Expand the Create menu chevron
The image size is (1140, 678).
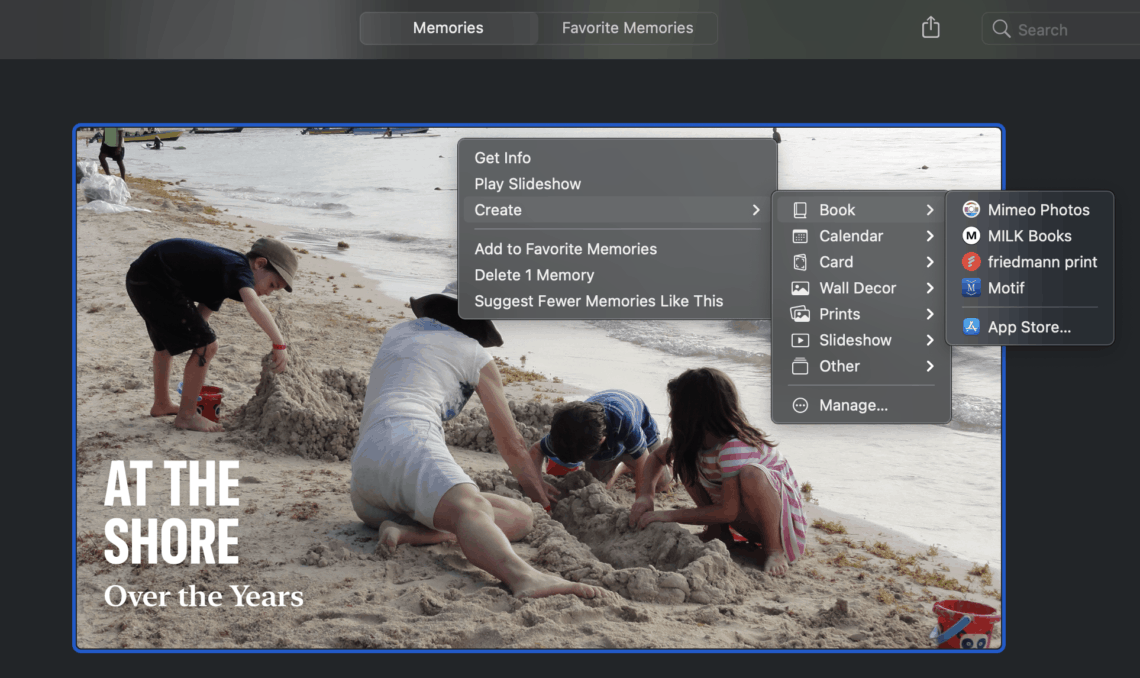(756, 210)
